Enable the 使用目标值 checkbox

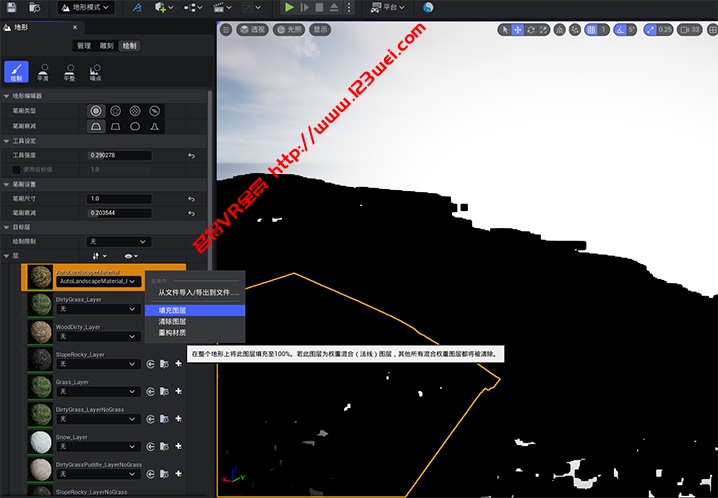[15, 169]
